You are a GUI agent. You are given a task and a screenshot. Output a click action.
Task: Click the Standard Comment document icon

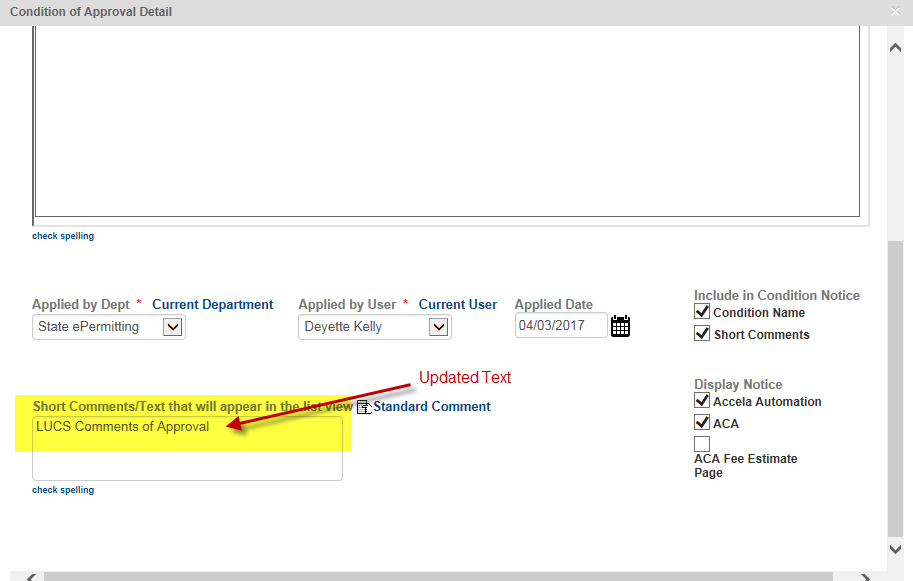[364, 407]
